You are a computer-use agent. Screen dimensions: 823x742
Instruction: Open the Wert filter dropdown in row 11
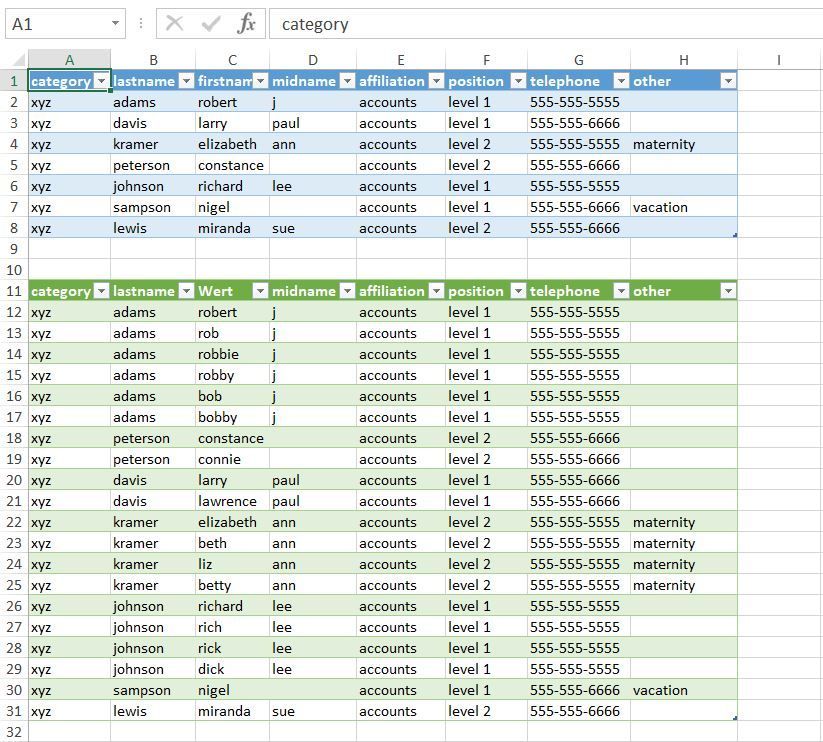[261, 291]
